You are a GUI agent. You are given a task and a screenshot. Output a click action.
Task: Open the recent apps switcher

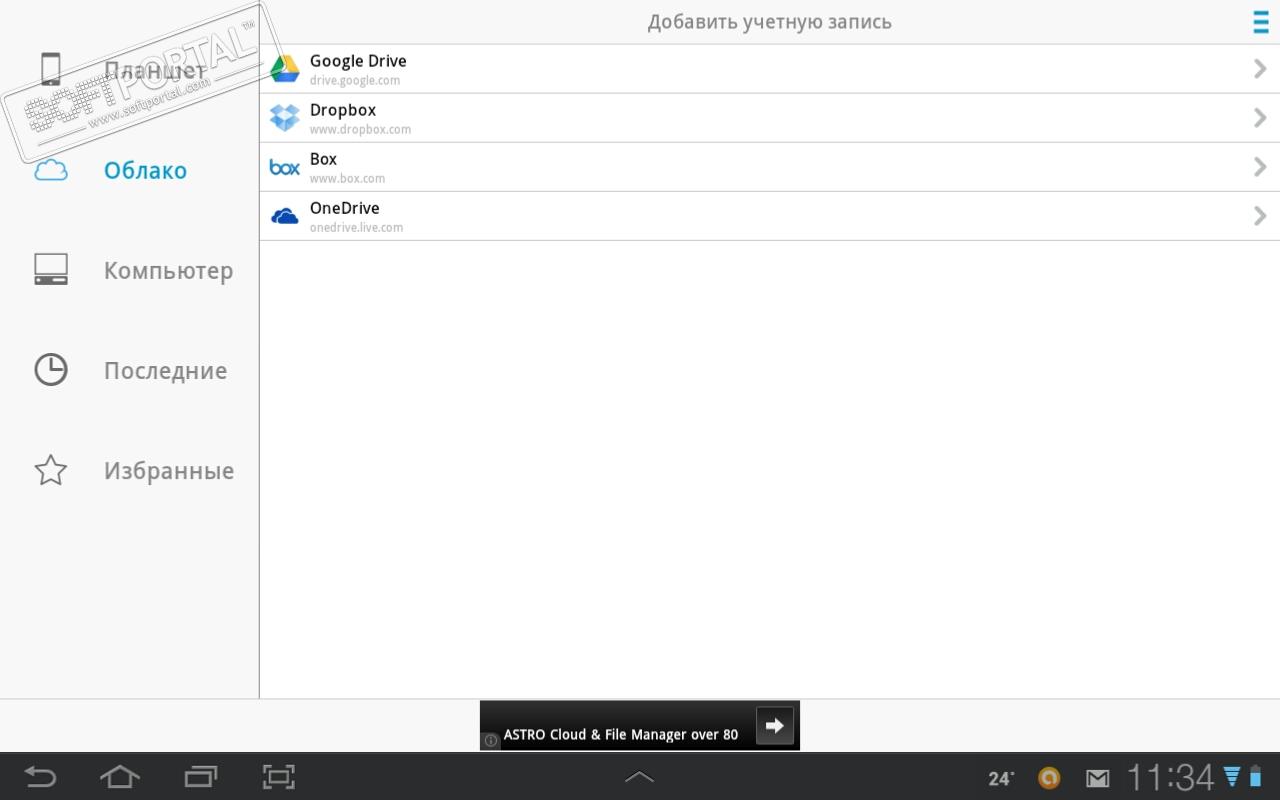200,777
